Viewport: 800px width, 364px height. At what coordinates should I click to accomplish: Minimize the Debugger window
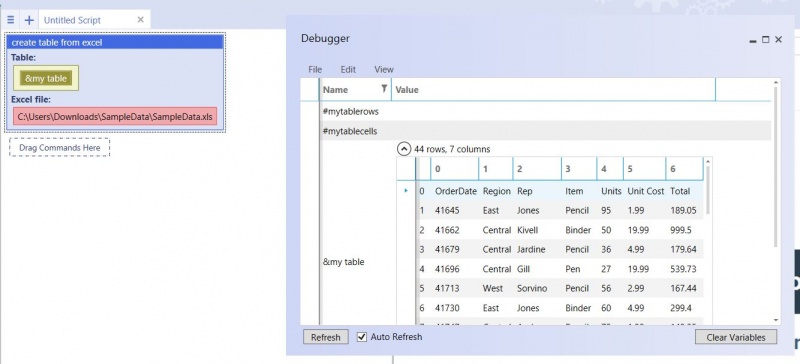point(753,40)
